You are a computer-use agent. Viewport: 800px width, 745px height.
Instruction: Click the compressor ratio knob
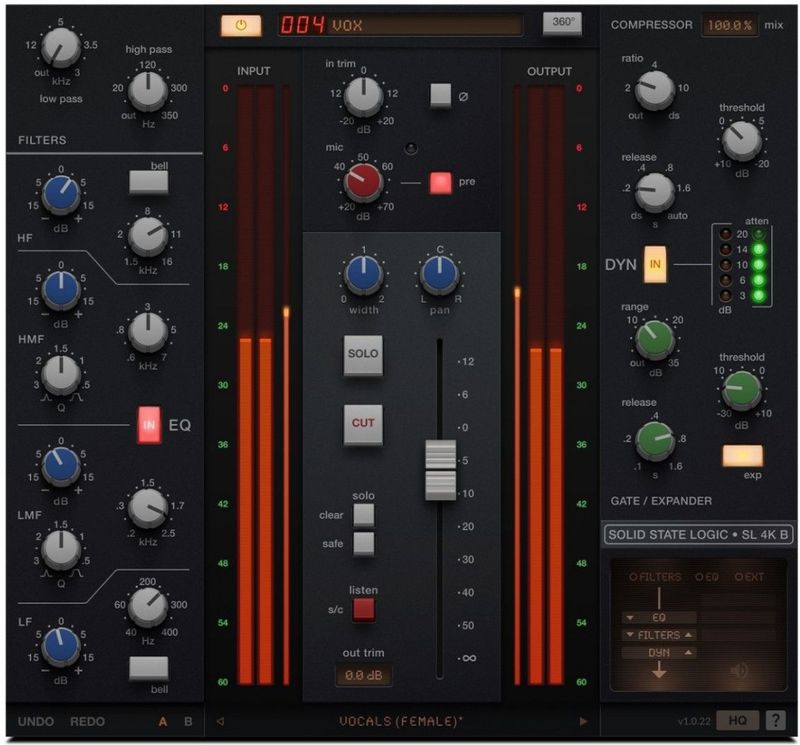pos(655,90)
